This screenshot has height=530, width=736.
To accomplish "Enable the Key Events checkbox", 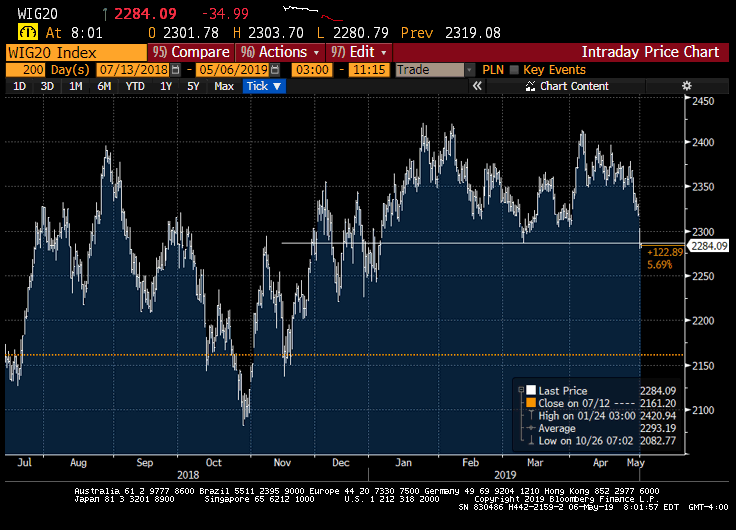I will point(515,70).
